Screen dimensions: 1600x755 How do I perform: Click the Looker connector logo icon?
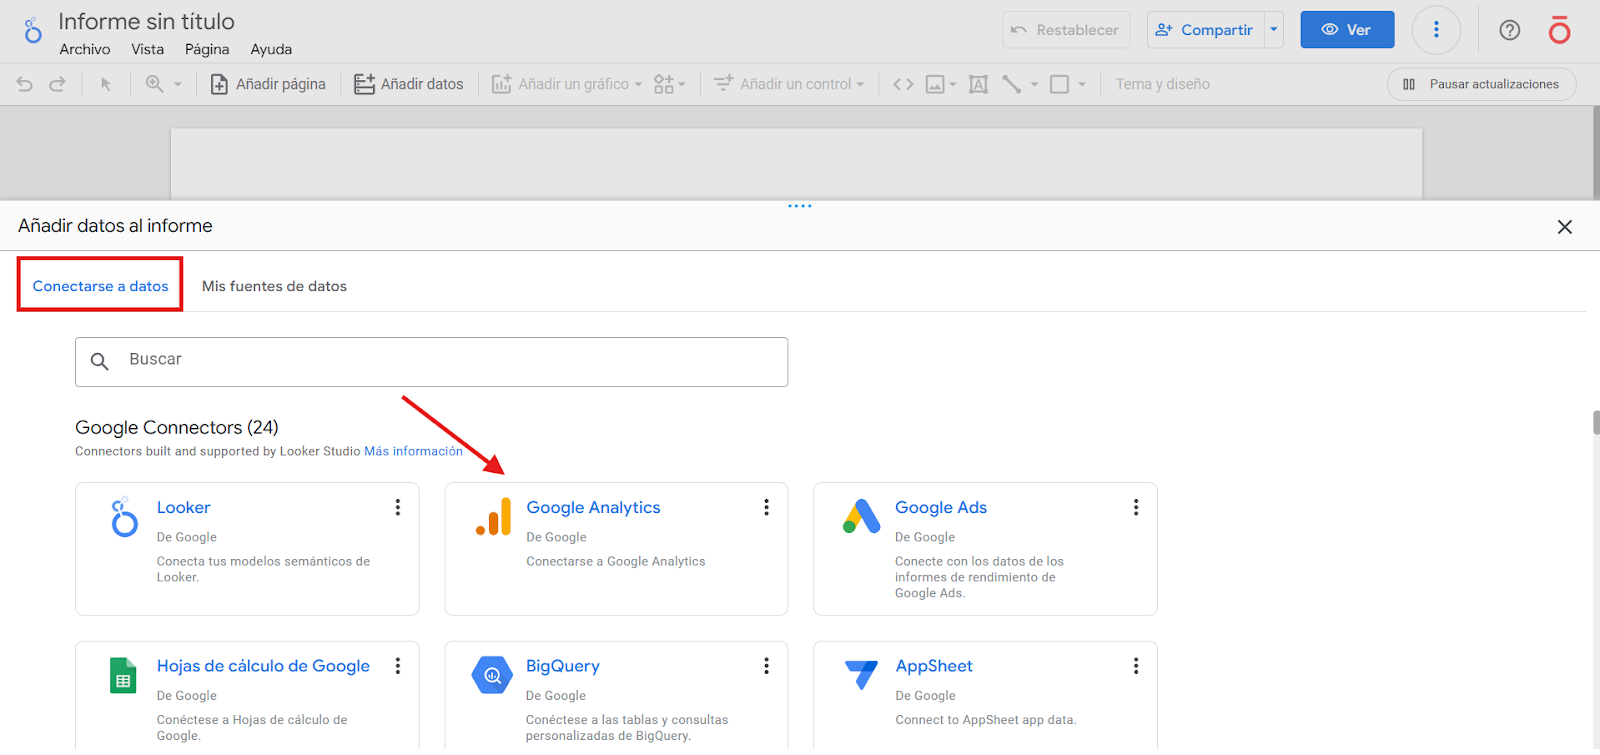(x=124, y=517)
